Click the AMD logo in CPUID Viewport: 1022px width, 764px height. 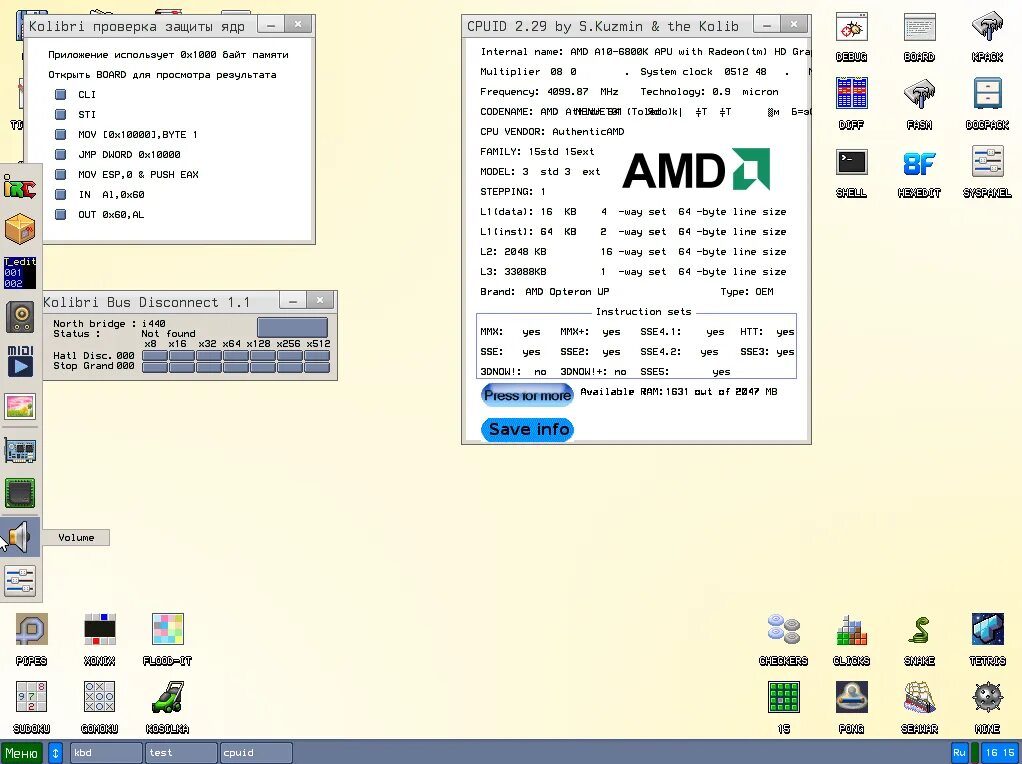point(696,169)
